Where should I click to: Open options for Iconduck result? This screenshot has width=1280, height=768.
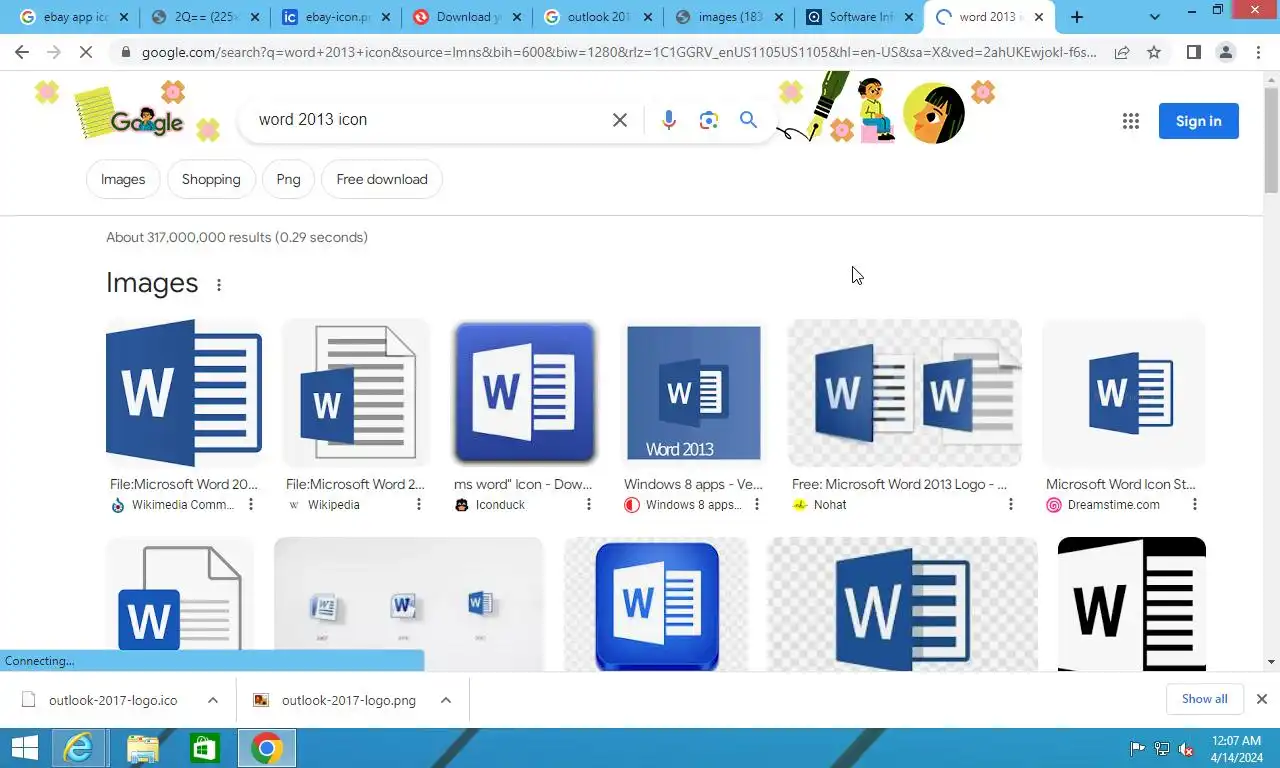pos(589,505)
